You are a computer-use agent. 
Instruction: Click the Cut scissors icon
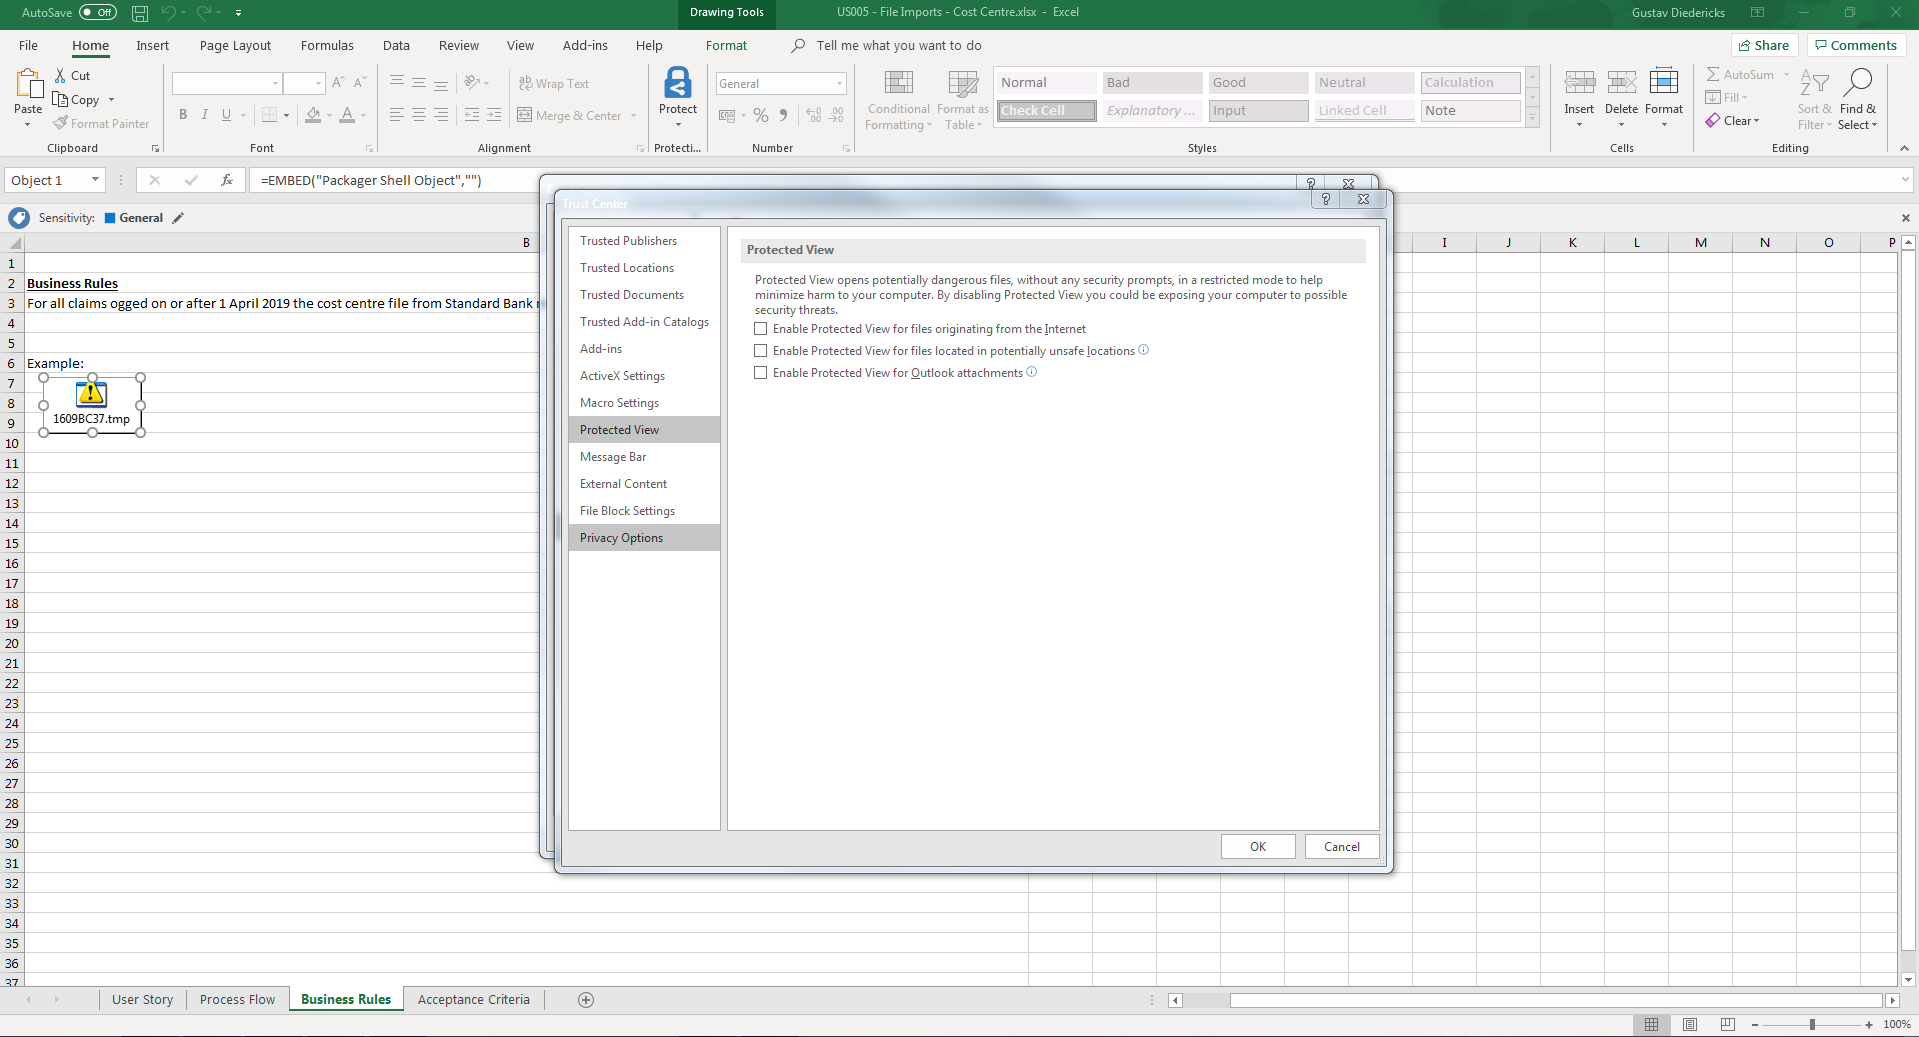[60, 76]
